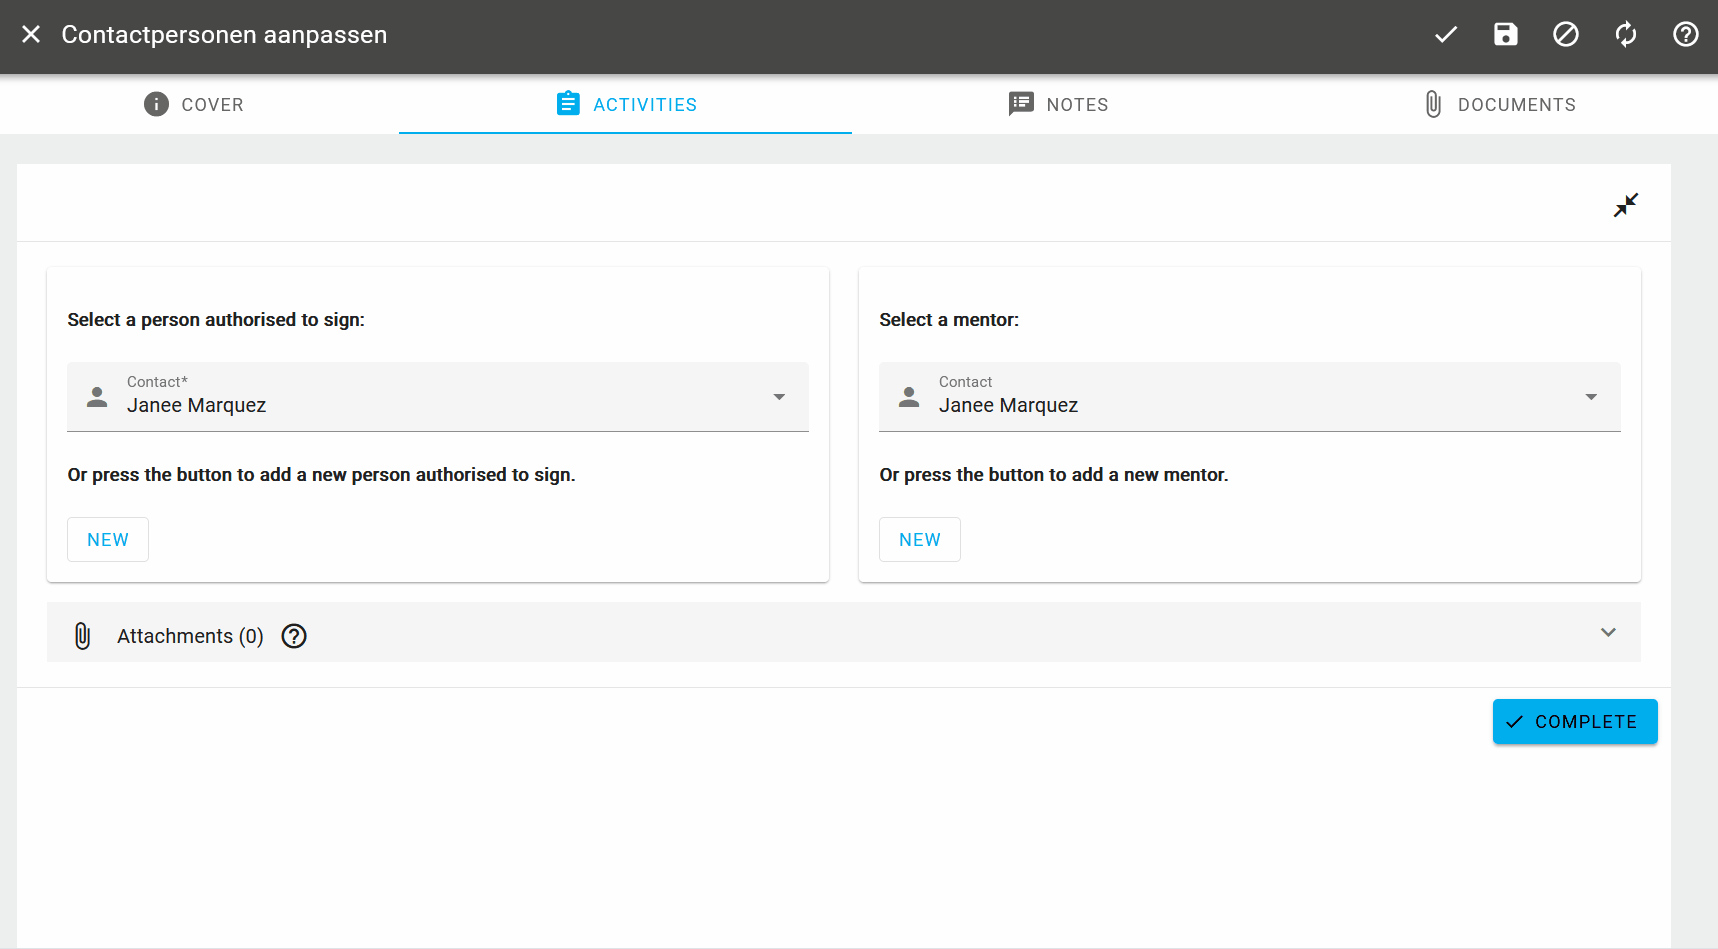
Task: Switch to the Cover tab
Action: [193, 104]
